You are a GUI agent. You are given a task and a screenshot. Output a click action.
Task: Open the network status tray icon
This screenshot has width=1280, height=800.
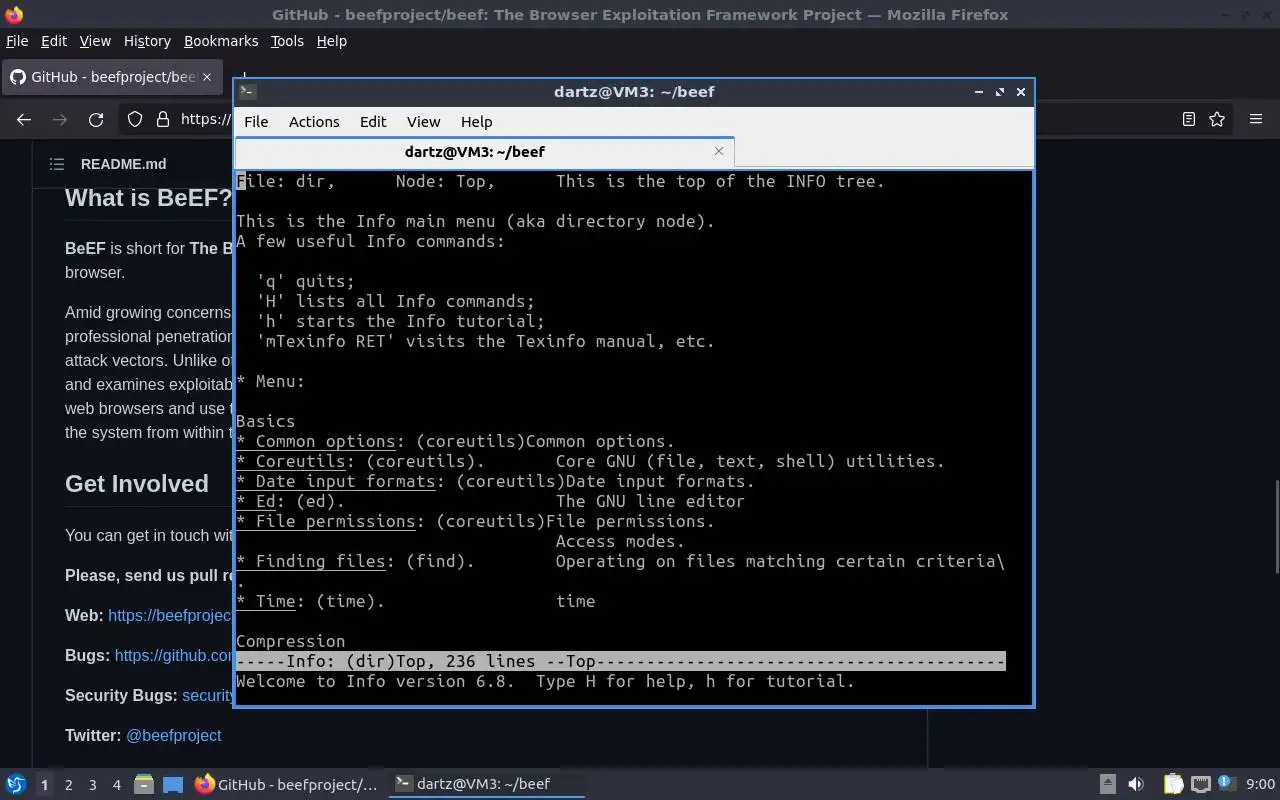[x=1200, y=784]
